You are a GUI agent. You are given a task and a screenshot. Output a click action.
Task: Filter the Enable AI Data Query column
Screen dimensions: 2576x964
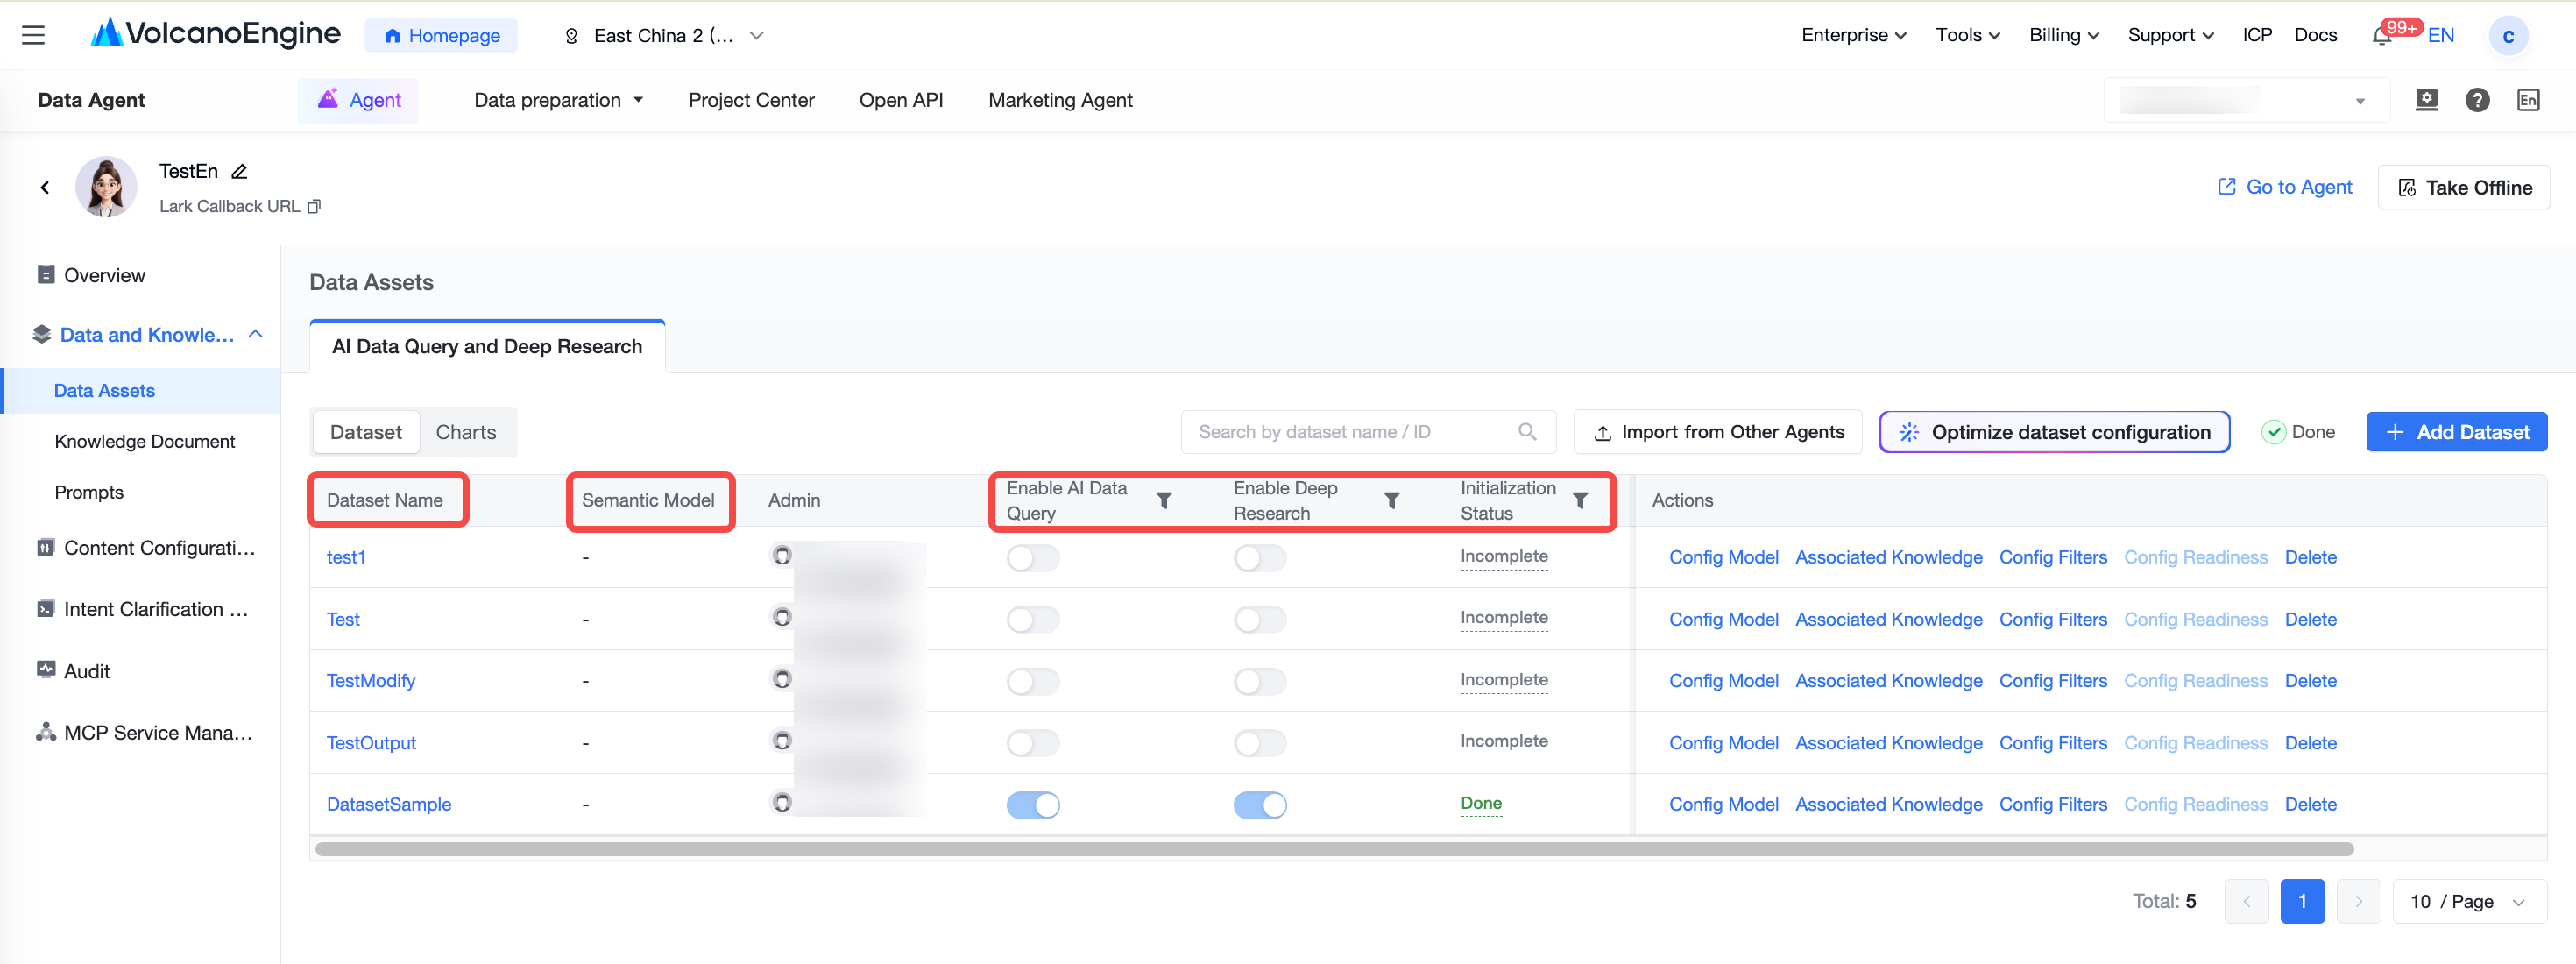[x=1164, y=500]
